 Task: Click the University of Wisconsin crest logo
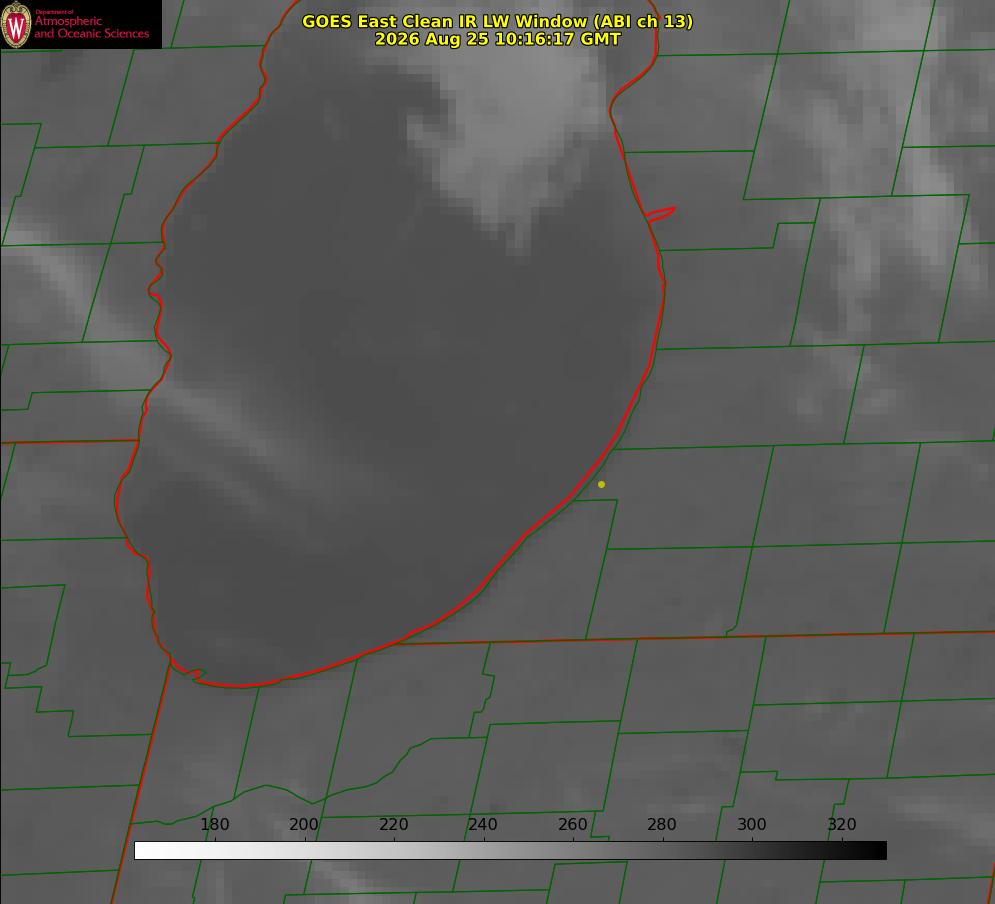(16, 25)
